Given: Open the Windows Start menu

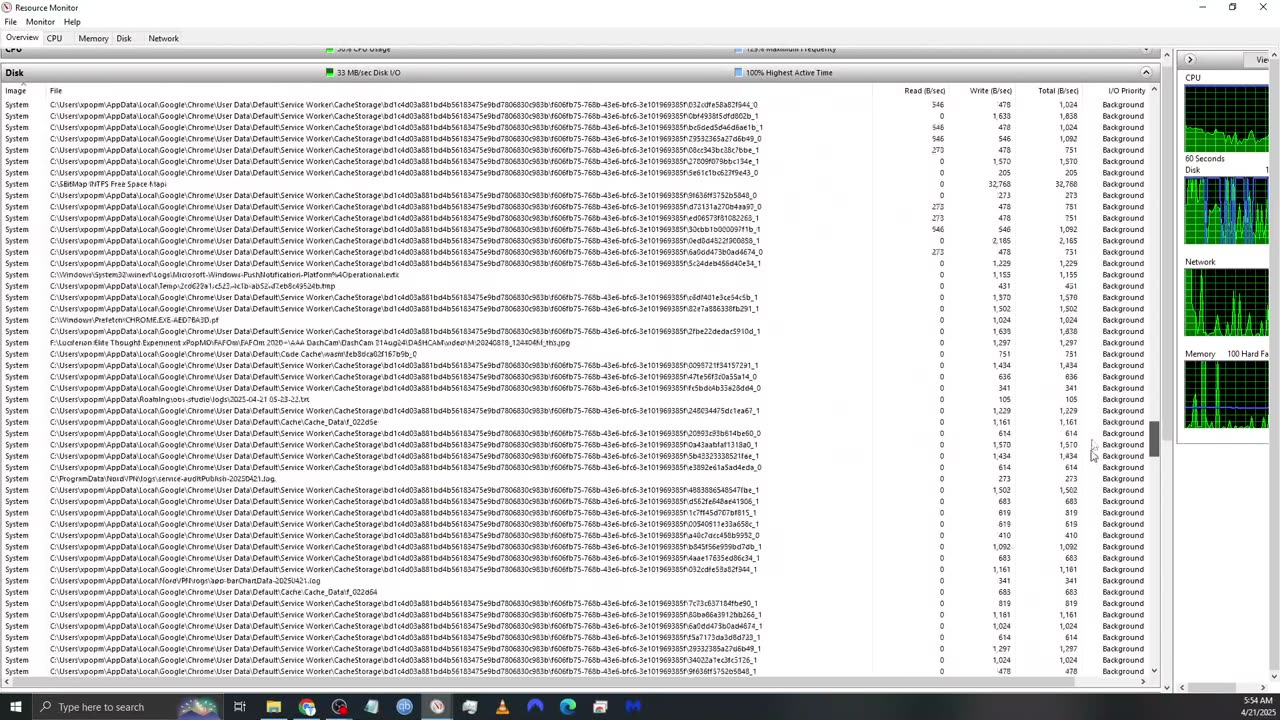Looking at the screenshot, I should pyautogui.click(x=15, y=707).
